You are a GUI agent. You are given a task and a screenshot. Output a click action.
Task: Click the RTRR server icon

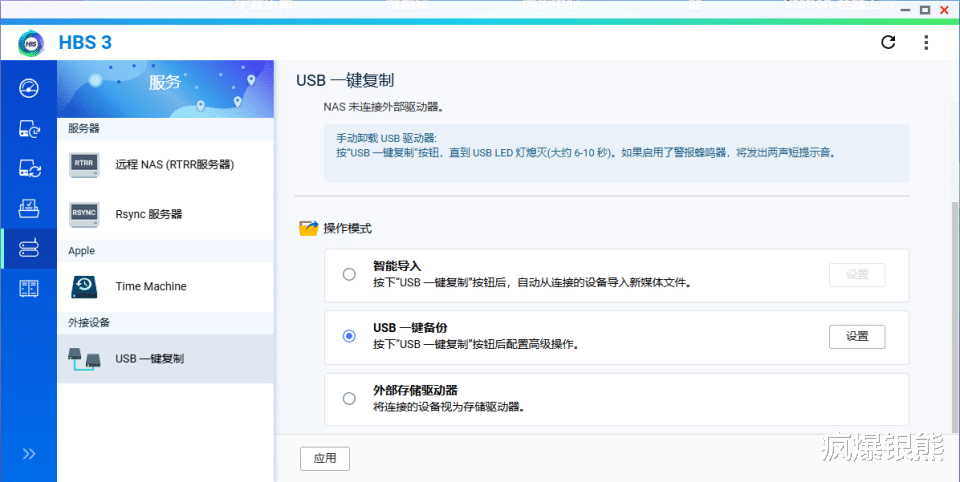pos(84,165)
